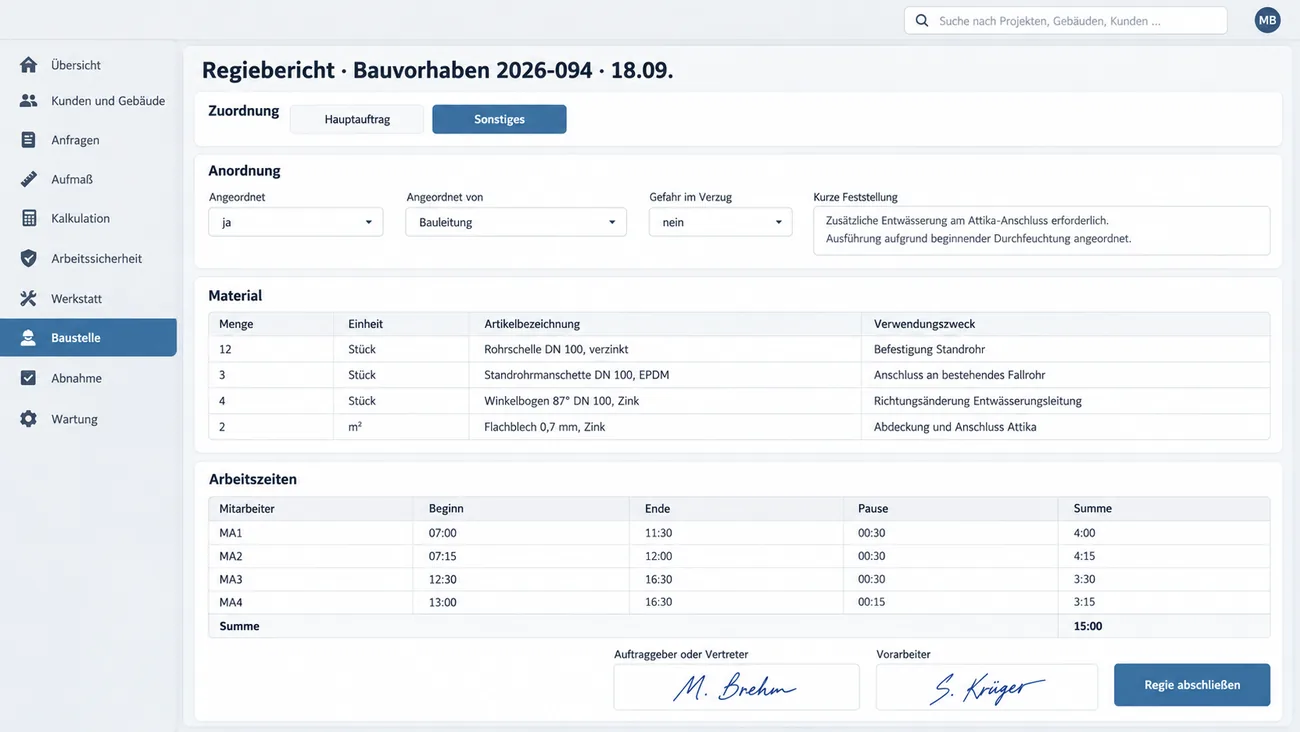Image resolution: width=1300 pixels, height=732 pixels.
Task: Click the m² unit cell
Action: [402, 427]
